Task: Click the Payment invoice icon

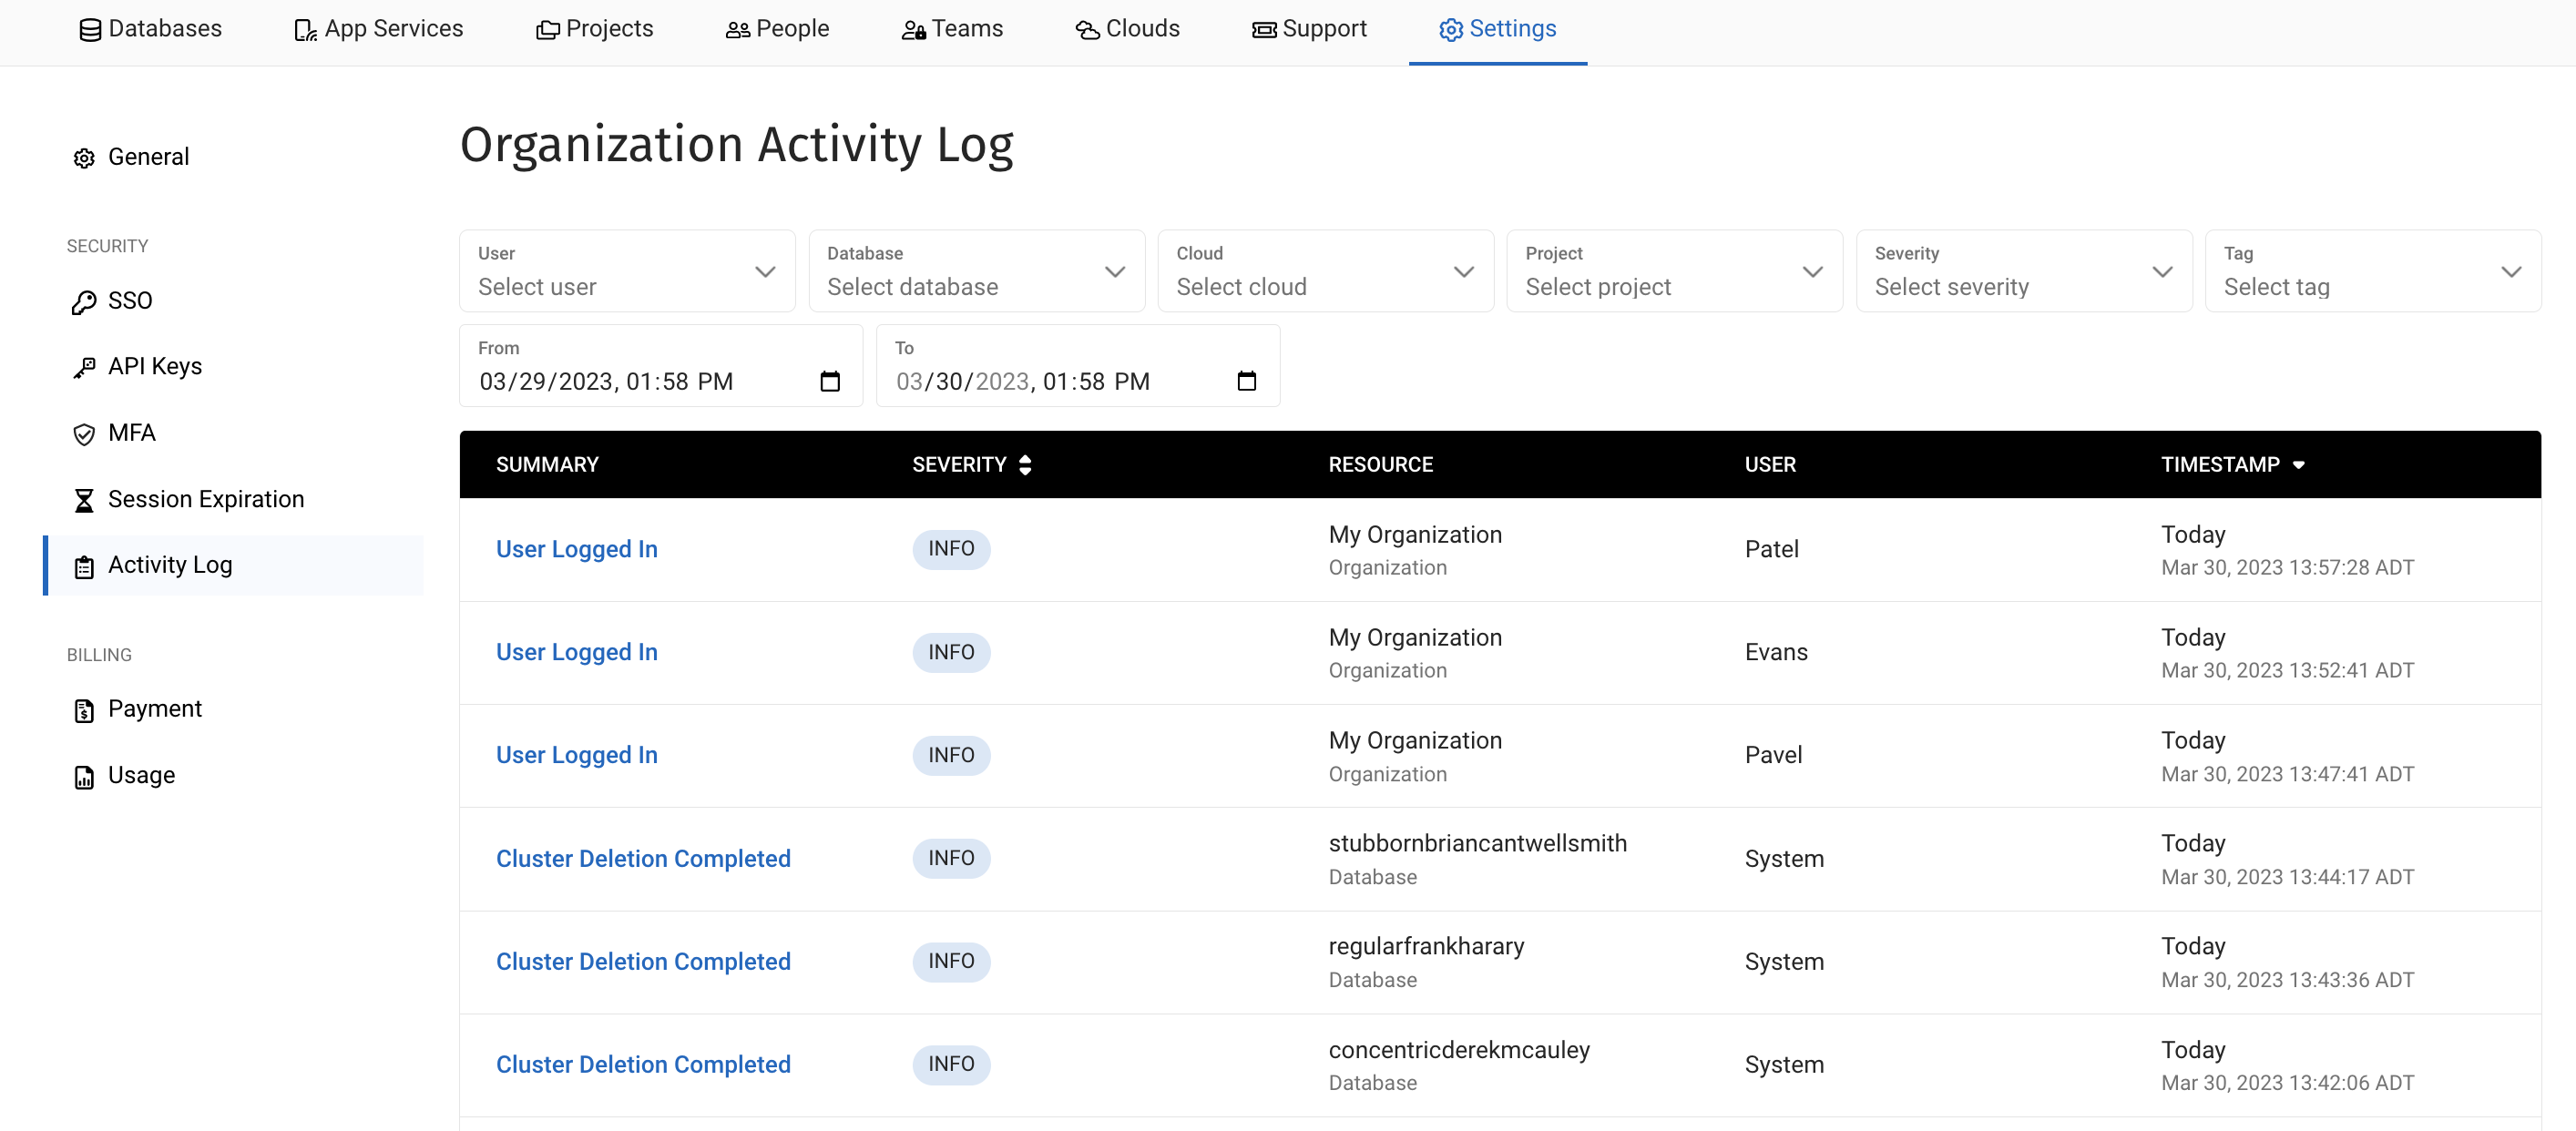Action: (x=84, y=710)
